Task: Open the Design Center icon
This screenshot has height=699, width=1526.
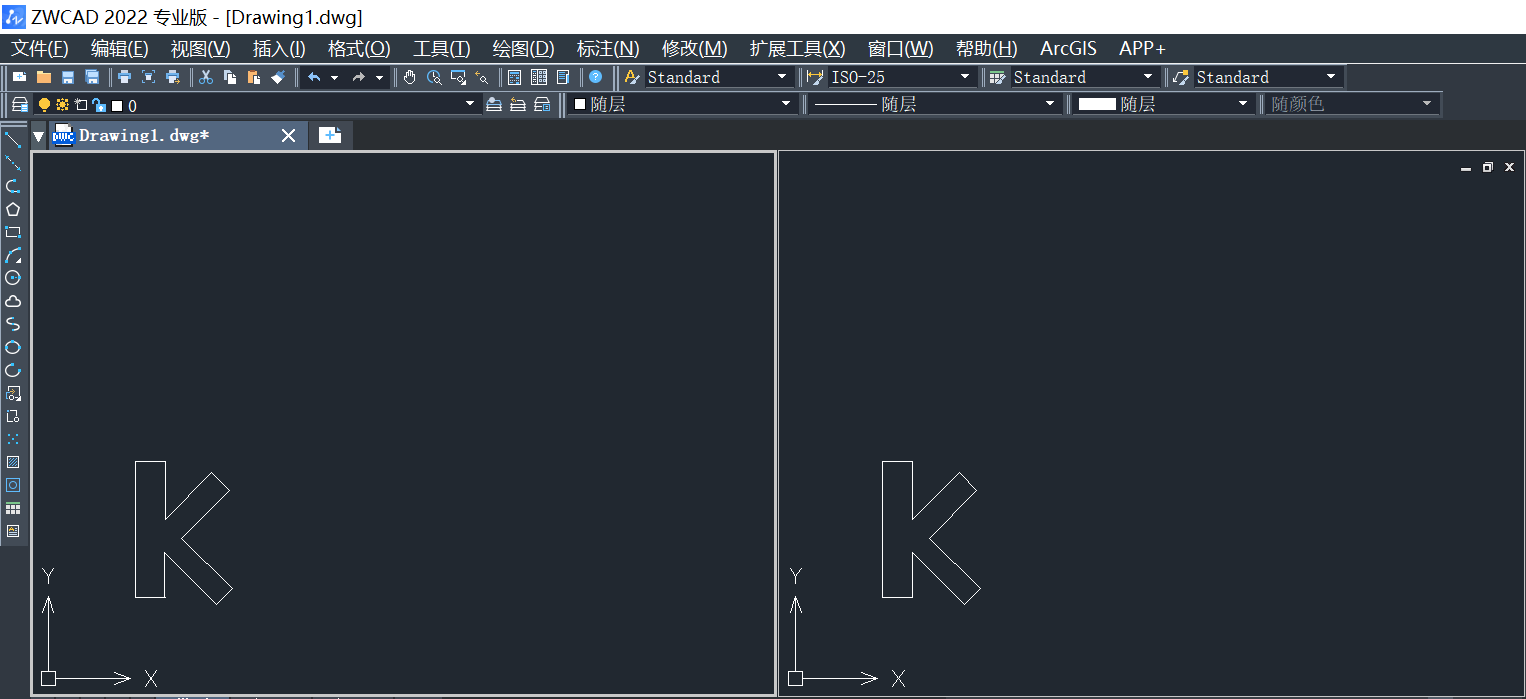Action: tap(539, 77)
